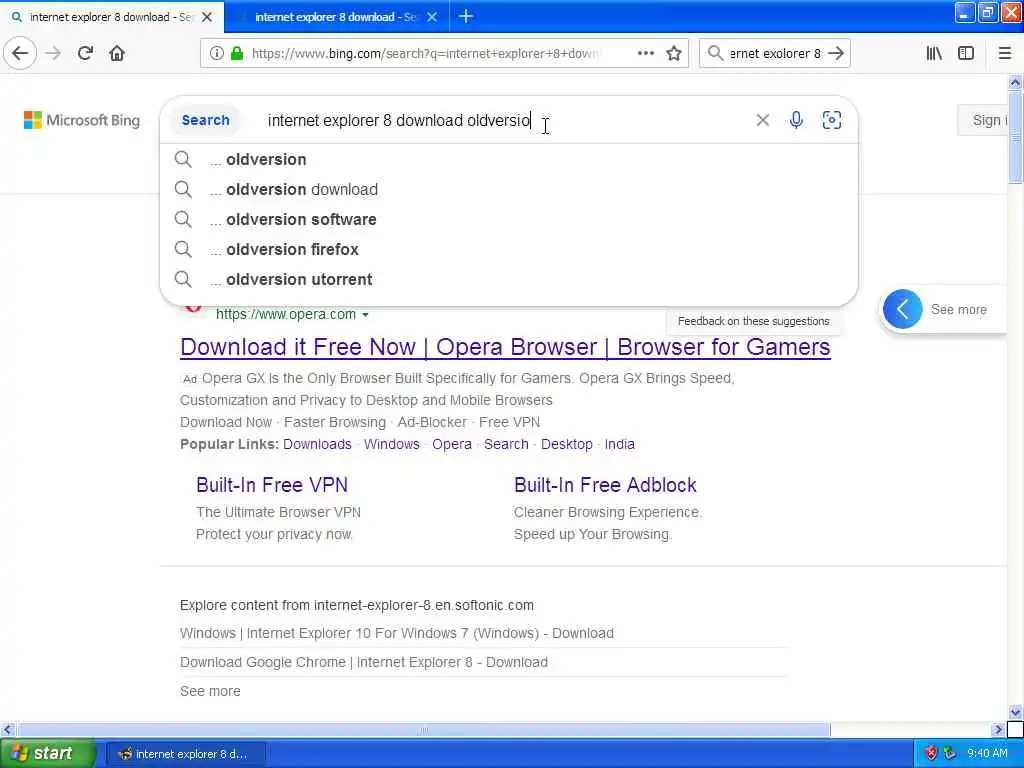Open Download Google Chrome softonic link
1024x768 pixels.
(364, 662)
